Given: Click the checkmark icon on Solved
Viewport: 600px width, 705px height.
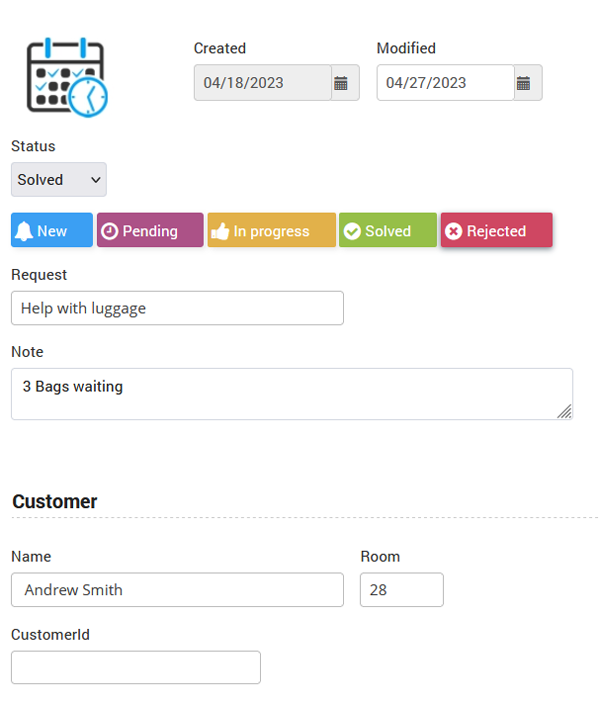Looking at the screenshot, I should (352, 231).
